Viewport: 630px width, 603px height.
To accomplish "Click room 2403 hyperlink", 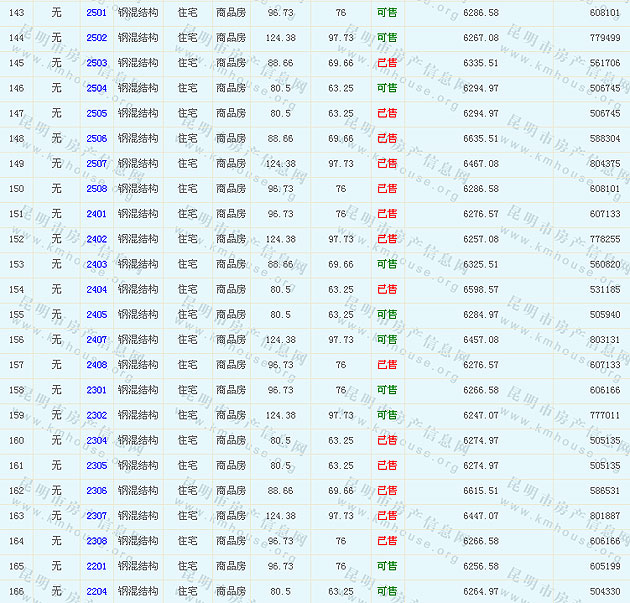I will click(x=97, y=265).
